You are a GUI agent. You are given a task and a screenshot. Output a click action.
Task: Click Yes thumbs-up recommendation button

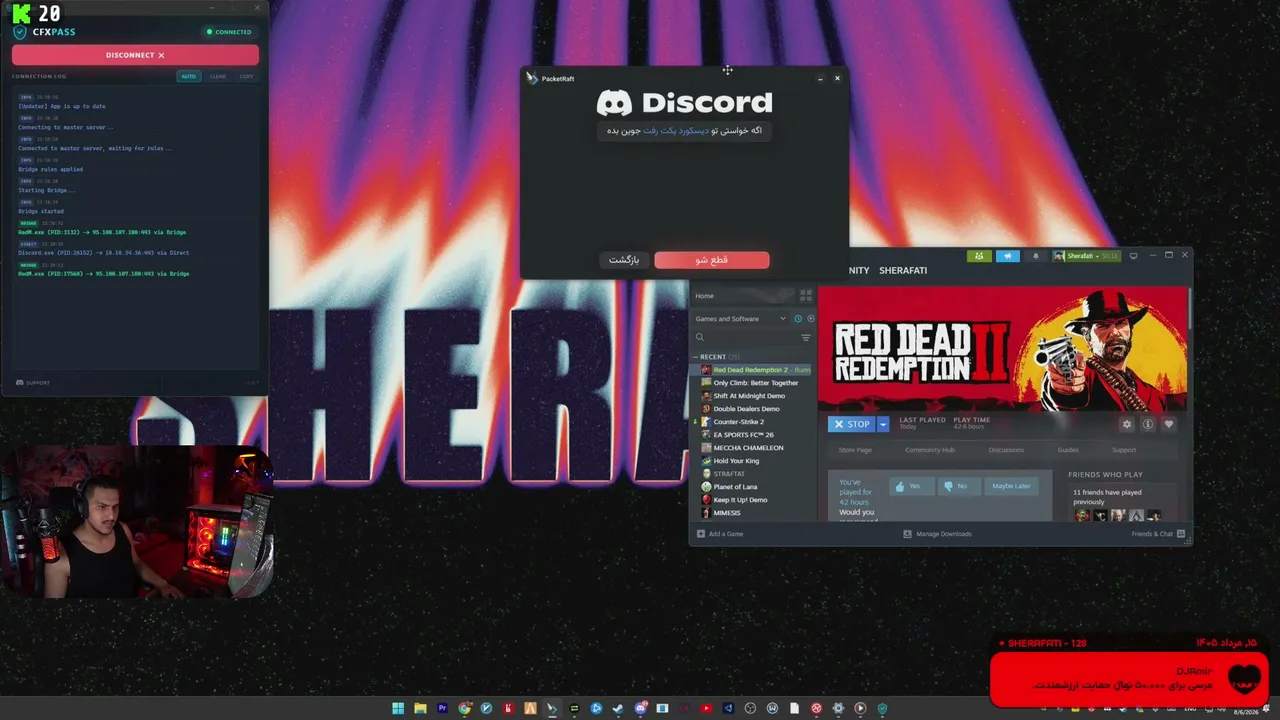click(911, 486)
